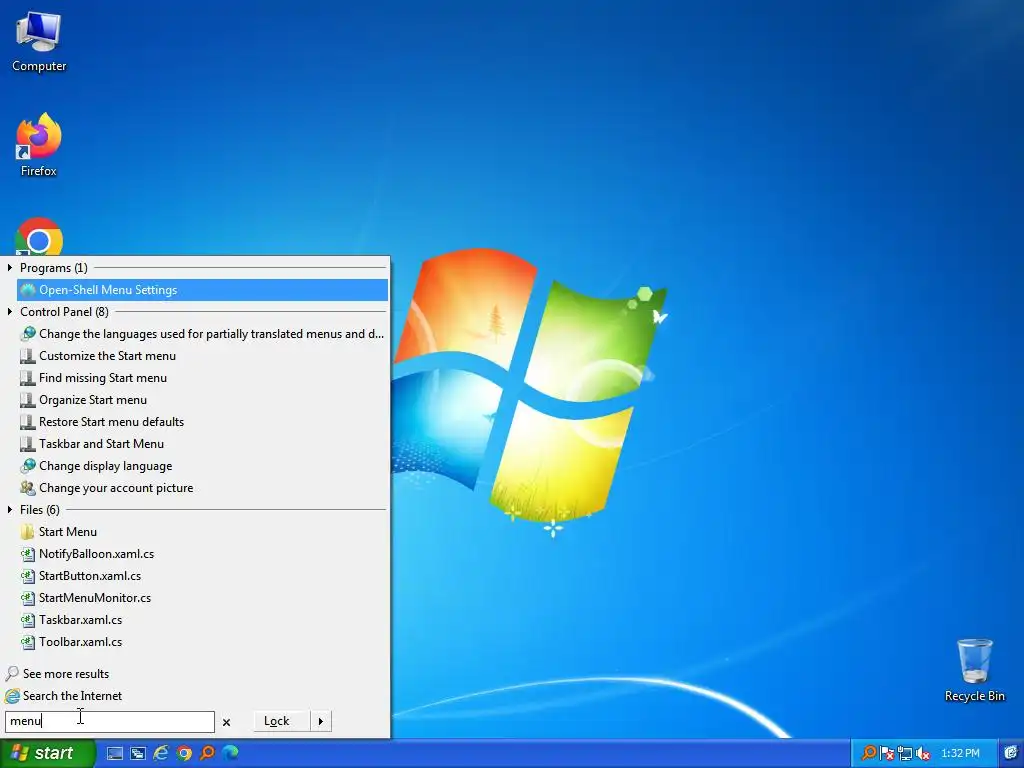Click Action Center flag tray icon
Viewport: 1024px width, 768px height.
tap(887, 754)
